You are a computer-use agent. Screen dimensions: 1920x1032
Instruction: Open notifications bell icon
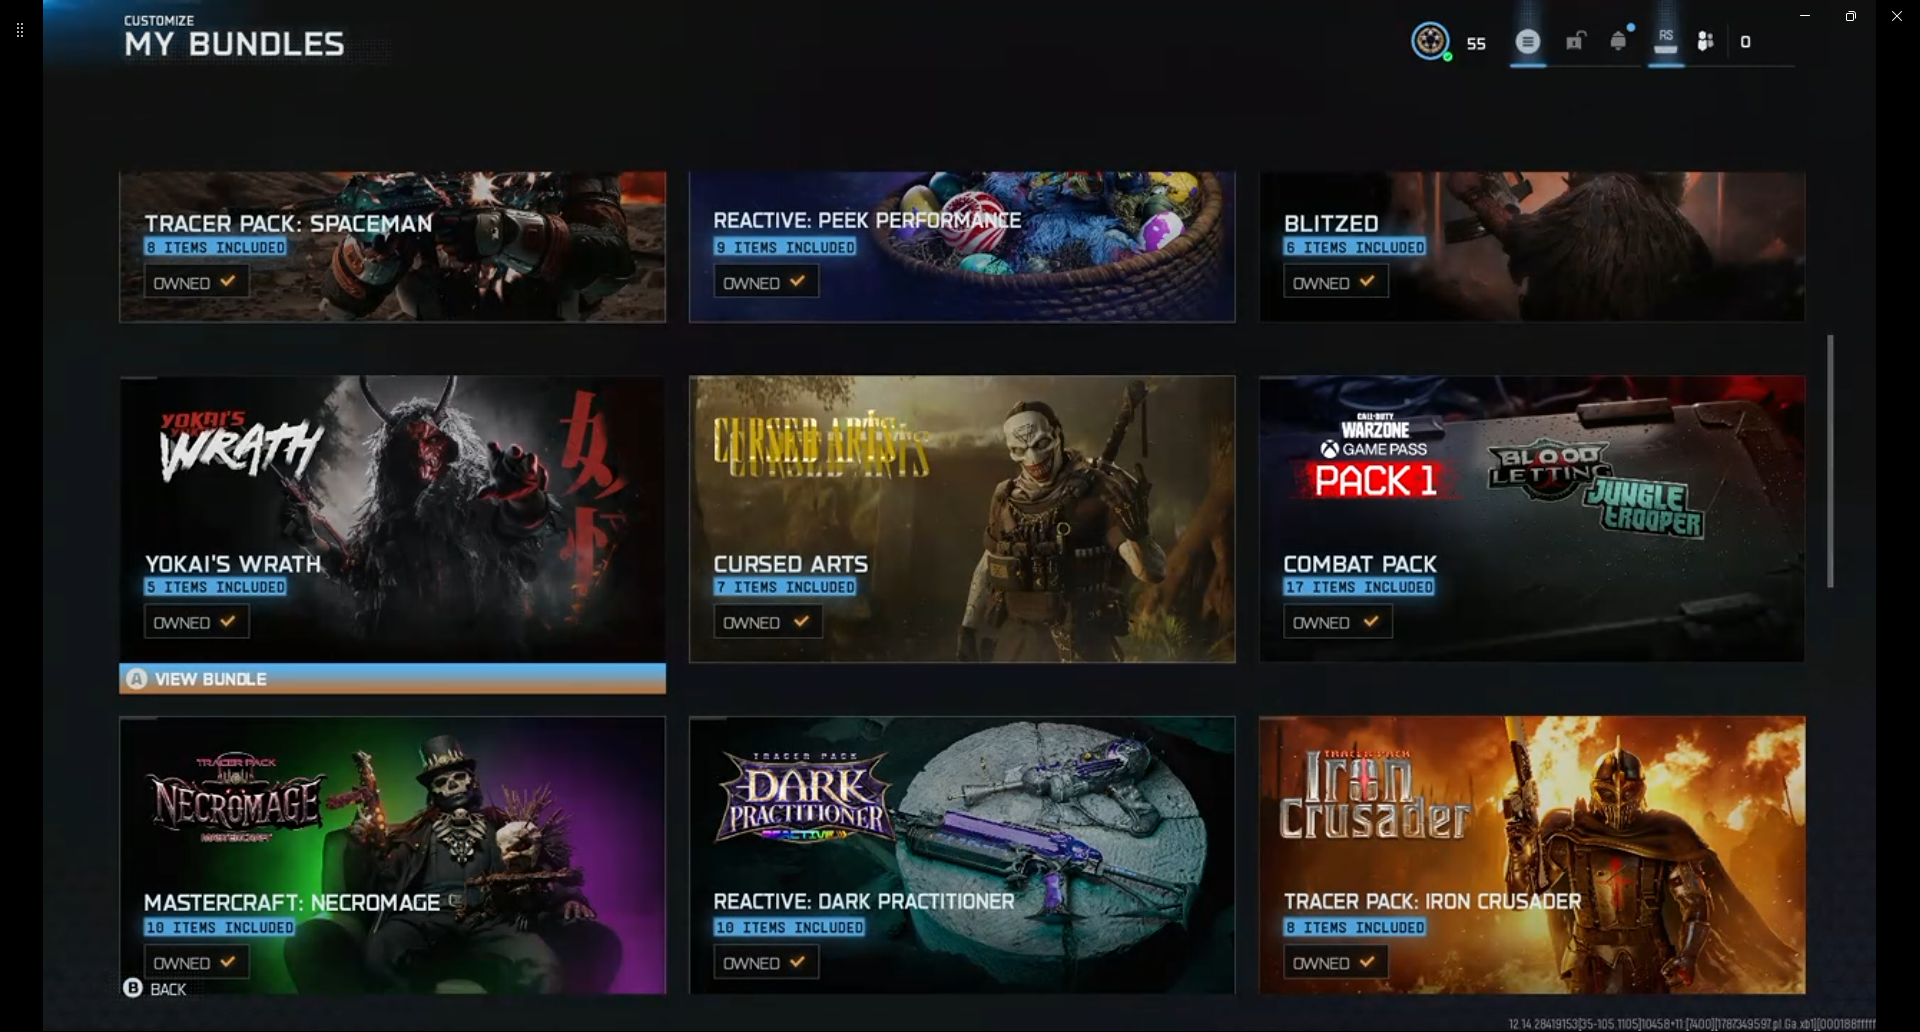[1619, 40]
